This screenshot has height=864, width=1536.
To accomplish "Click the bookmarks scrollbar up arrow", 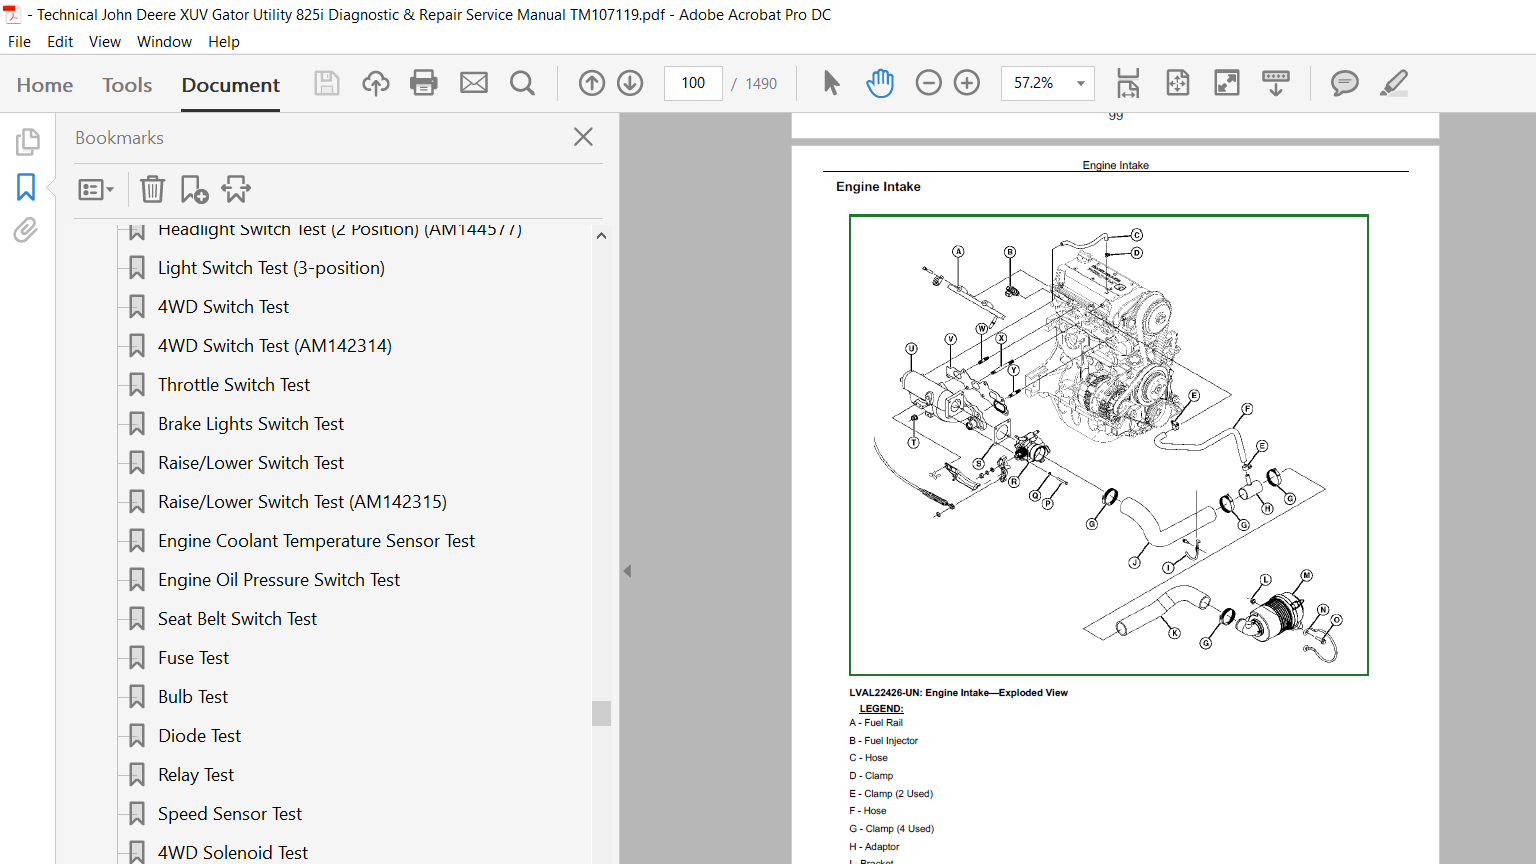I will 601,236.
